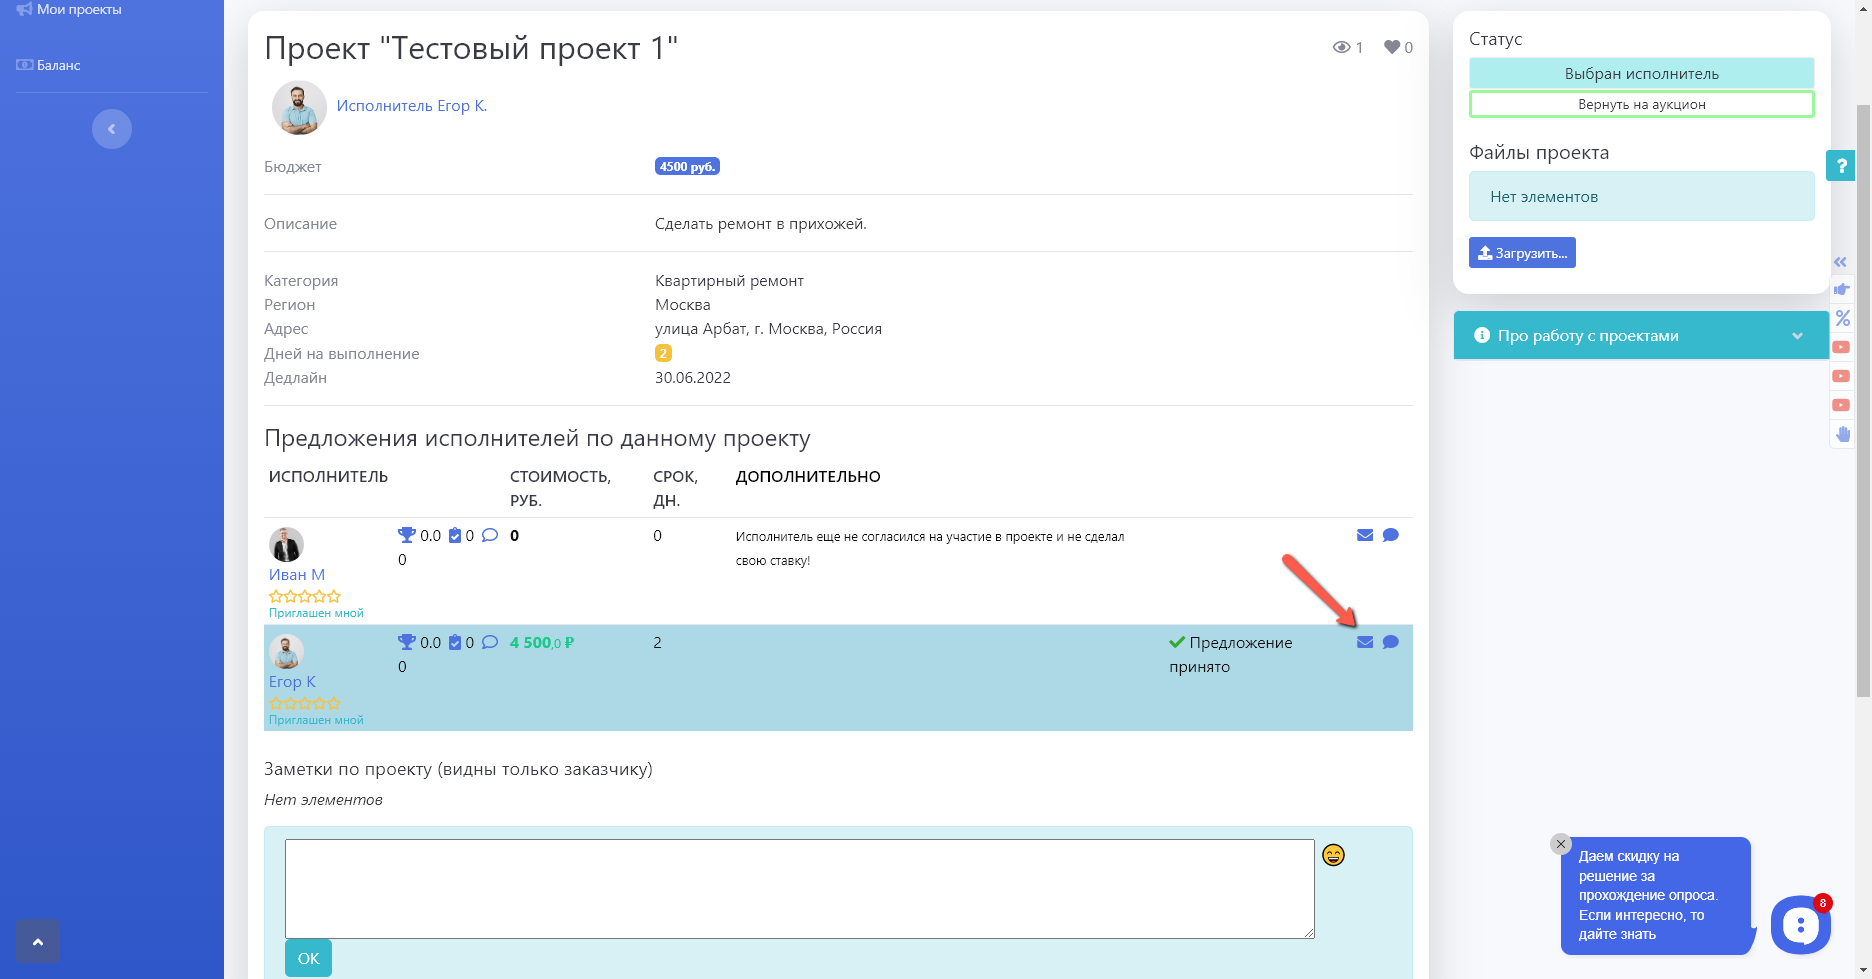Click the question mark help icon
Image resolution: width=1872 pixels, height=979 pixels.
point(1840,165)
